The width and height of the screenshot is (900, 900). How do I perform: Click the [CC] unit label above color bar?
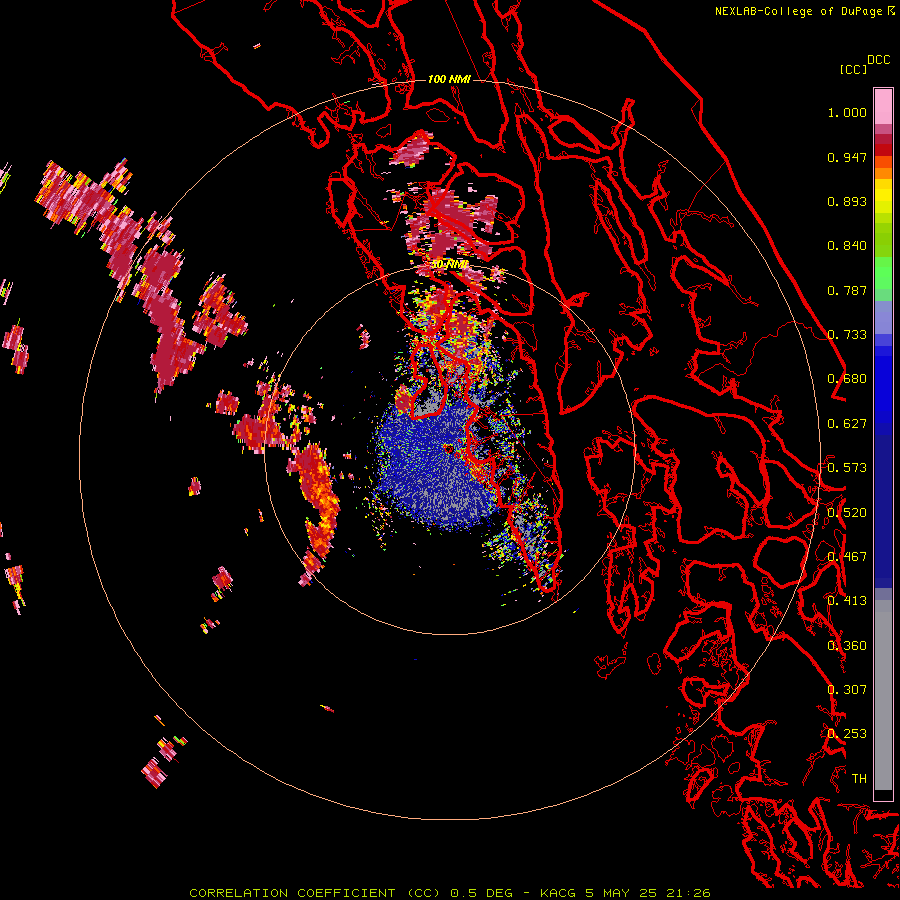pyautogui.click(x=853, y=69)
